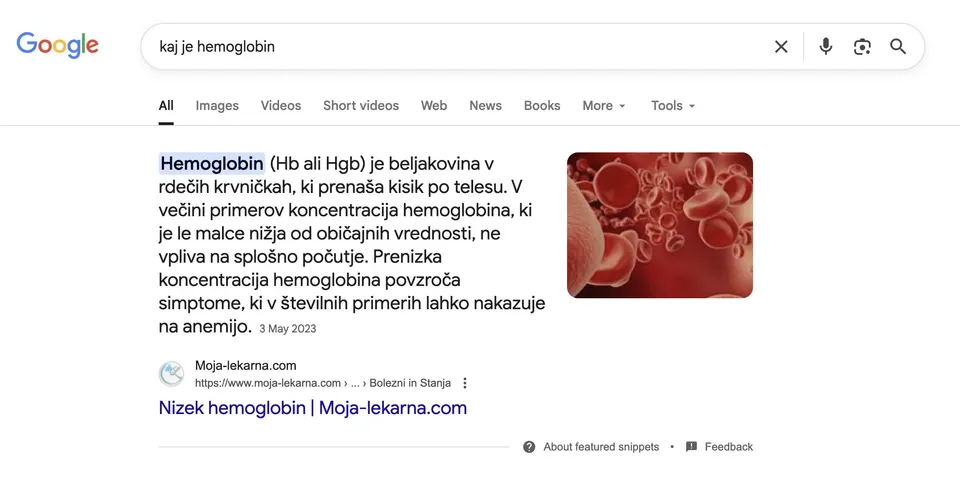Viewport: 960px width, 478px height.
Task: Select the All results tab
Action: 166,105
